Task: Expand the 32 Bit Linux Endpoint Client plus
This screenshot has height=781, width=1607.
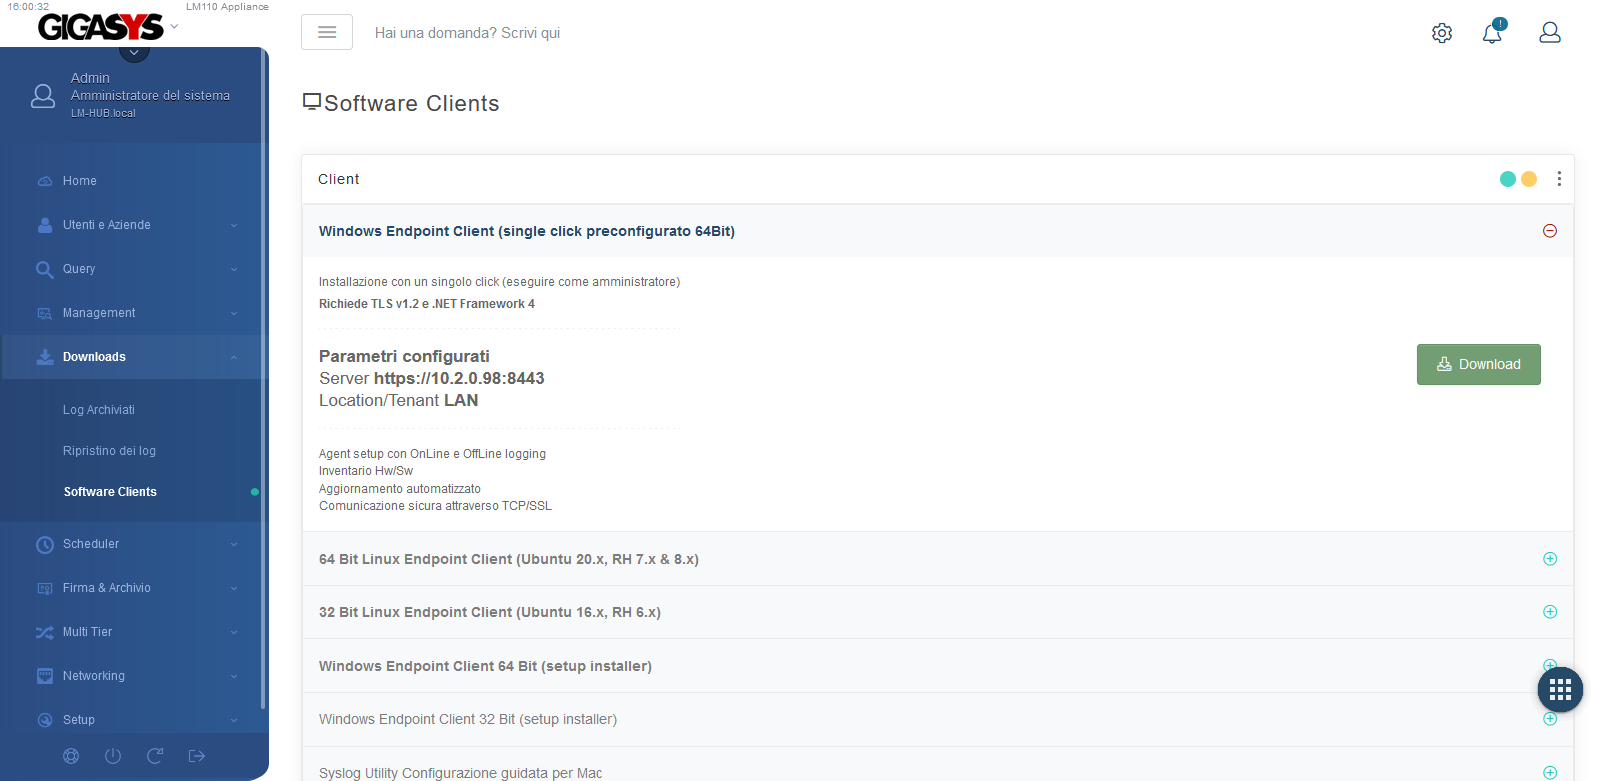Action: 1550,612
